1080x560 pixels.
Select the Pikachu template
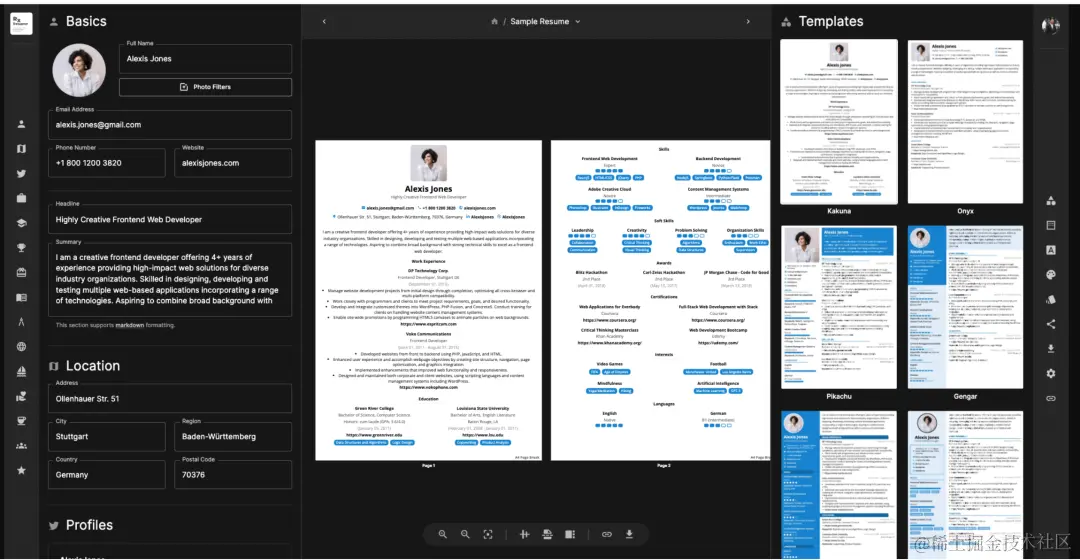click(838, 307)
